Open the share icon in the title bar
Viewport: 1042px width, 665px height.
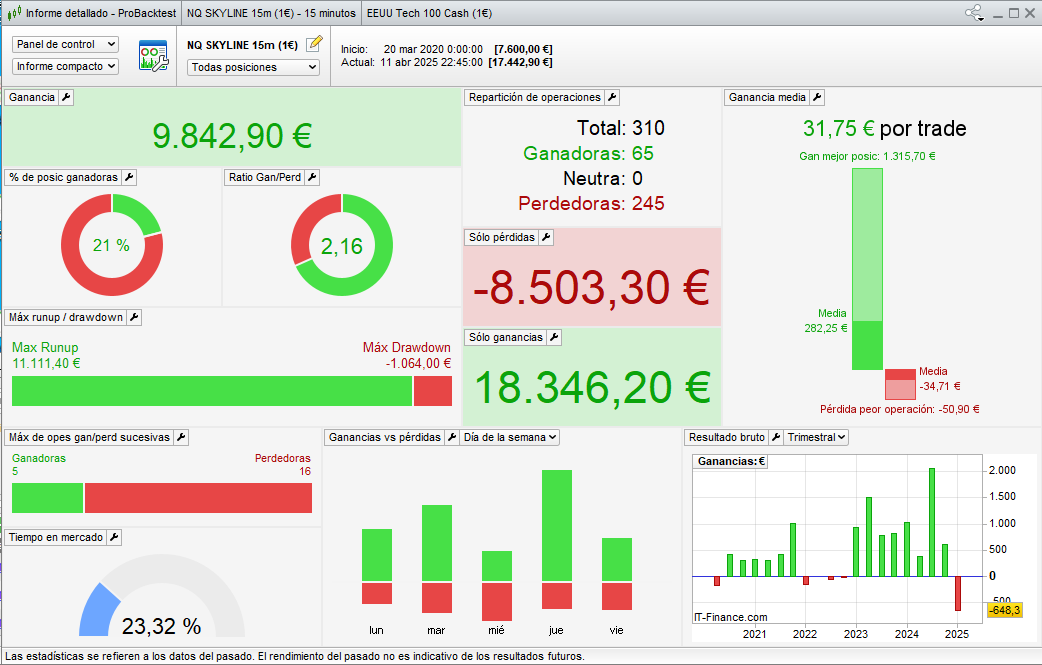coord(974,13)
